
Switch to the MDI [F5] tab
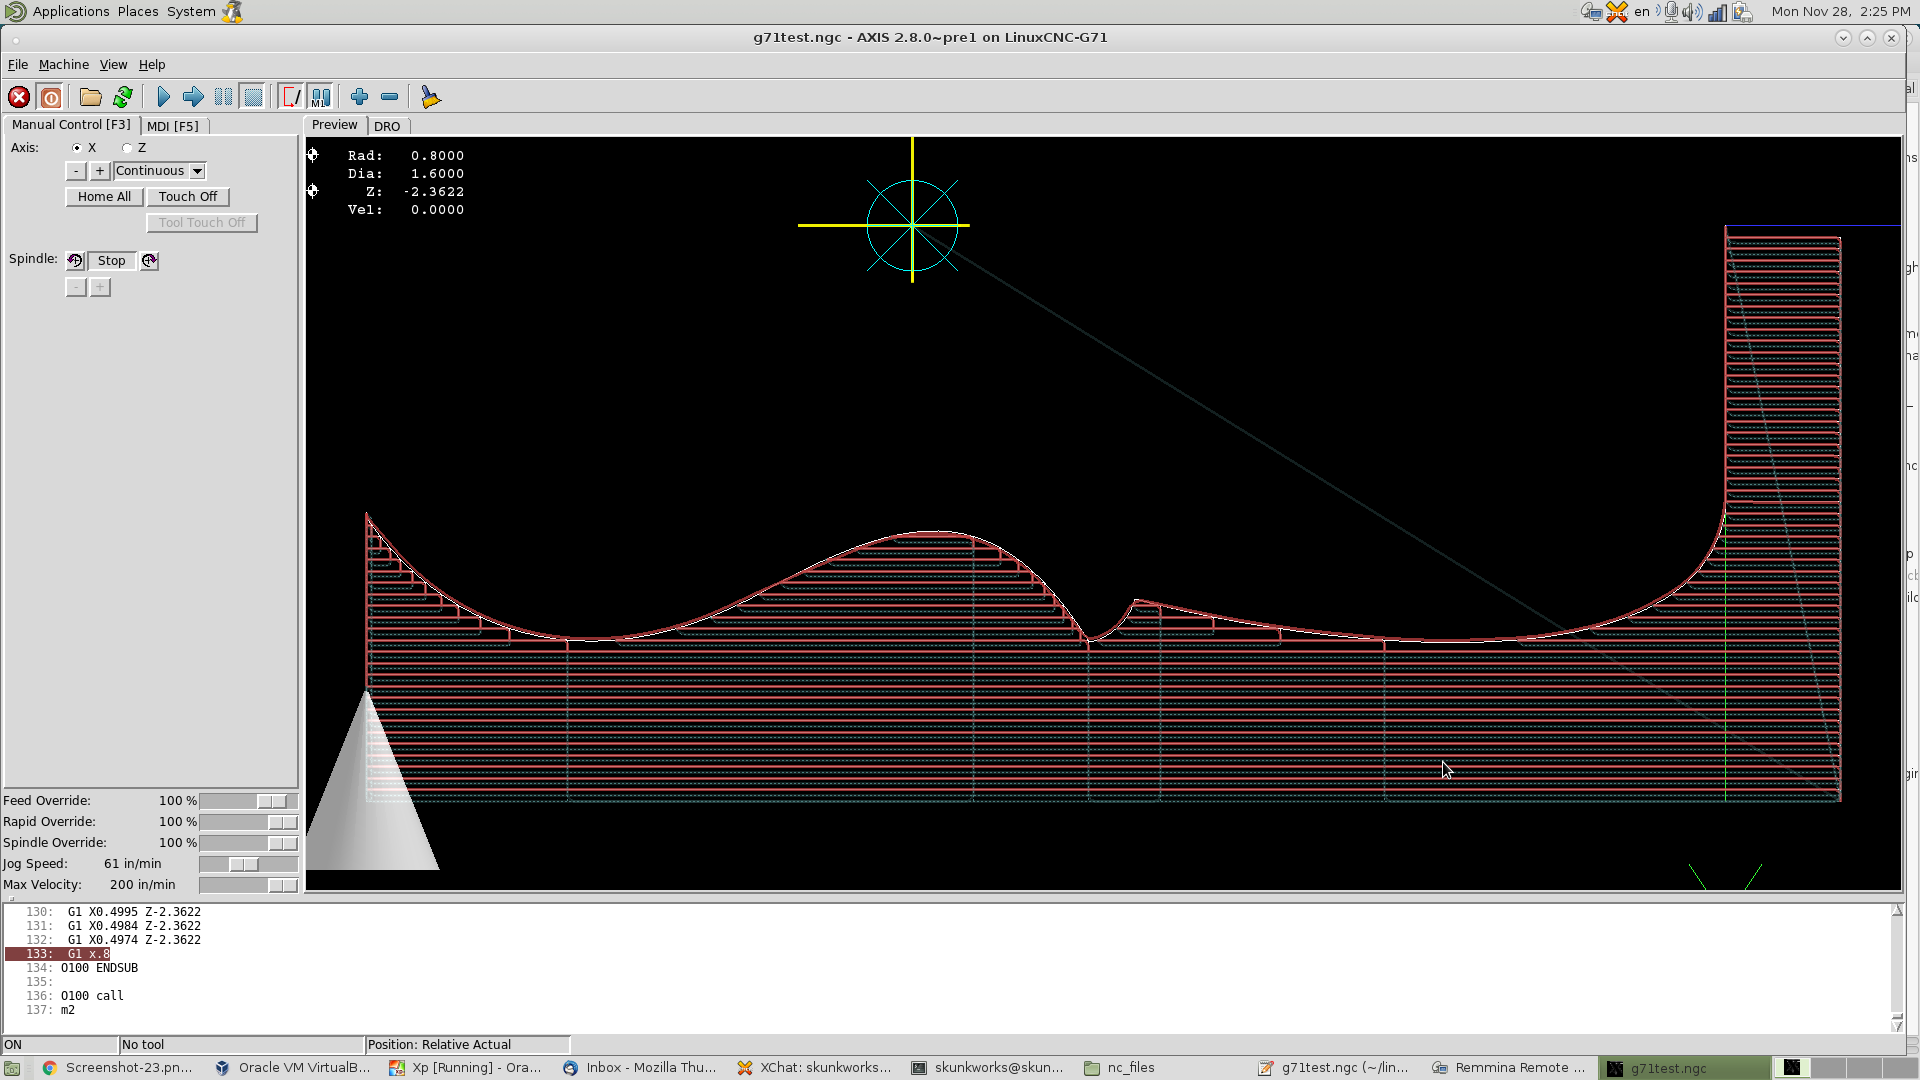173,126
